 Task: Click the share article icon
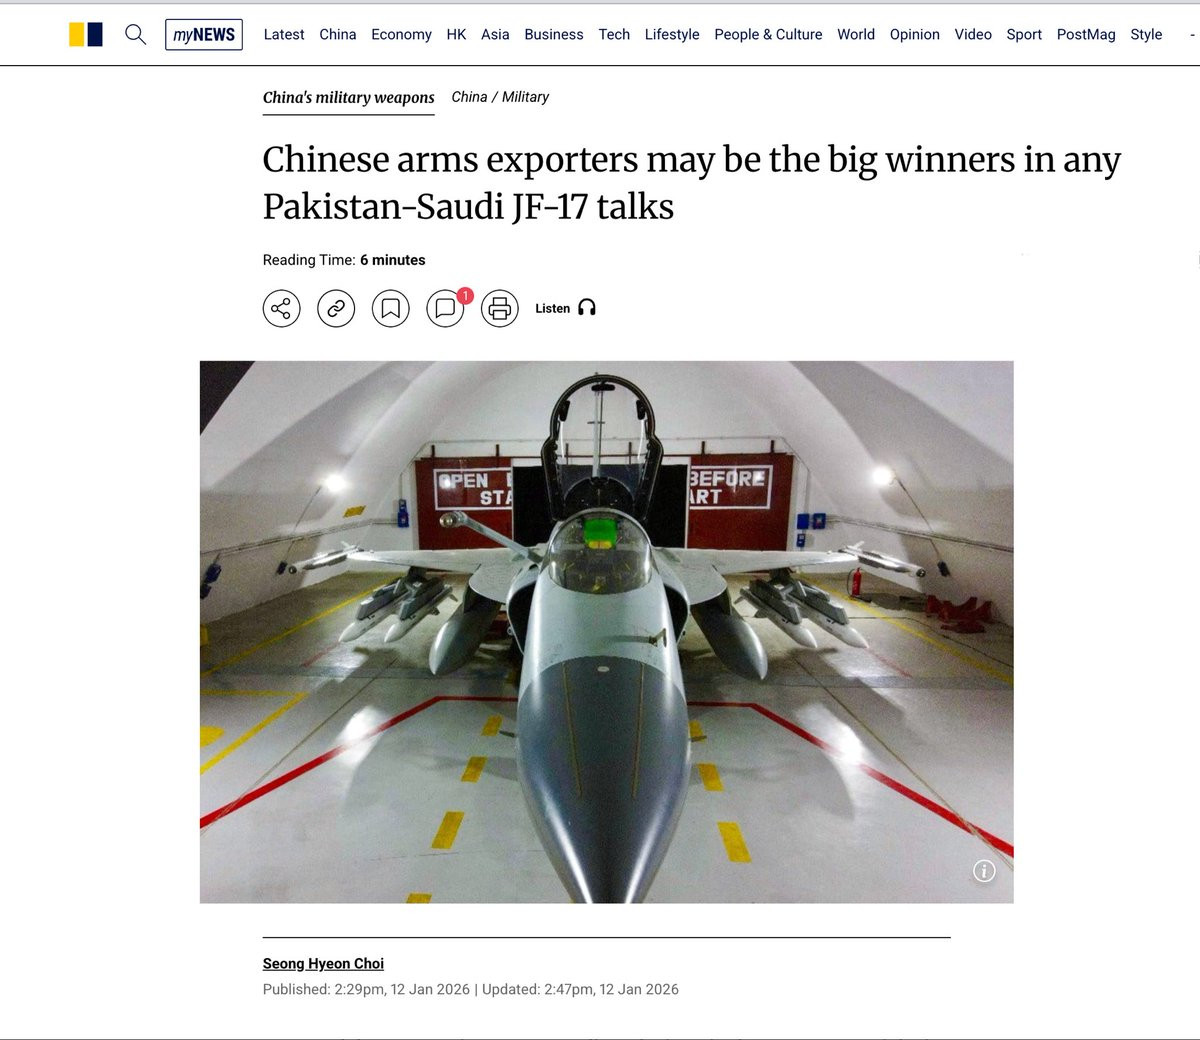[x=281, y=308]
